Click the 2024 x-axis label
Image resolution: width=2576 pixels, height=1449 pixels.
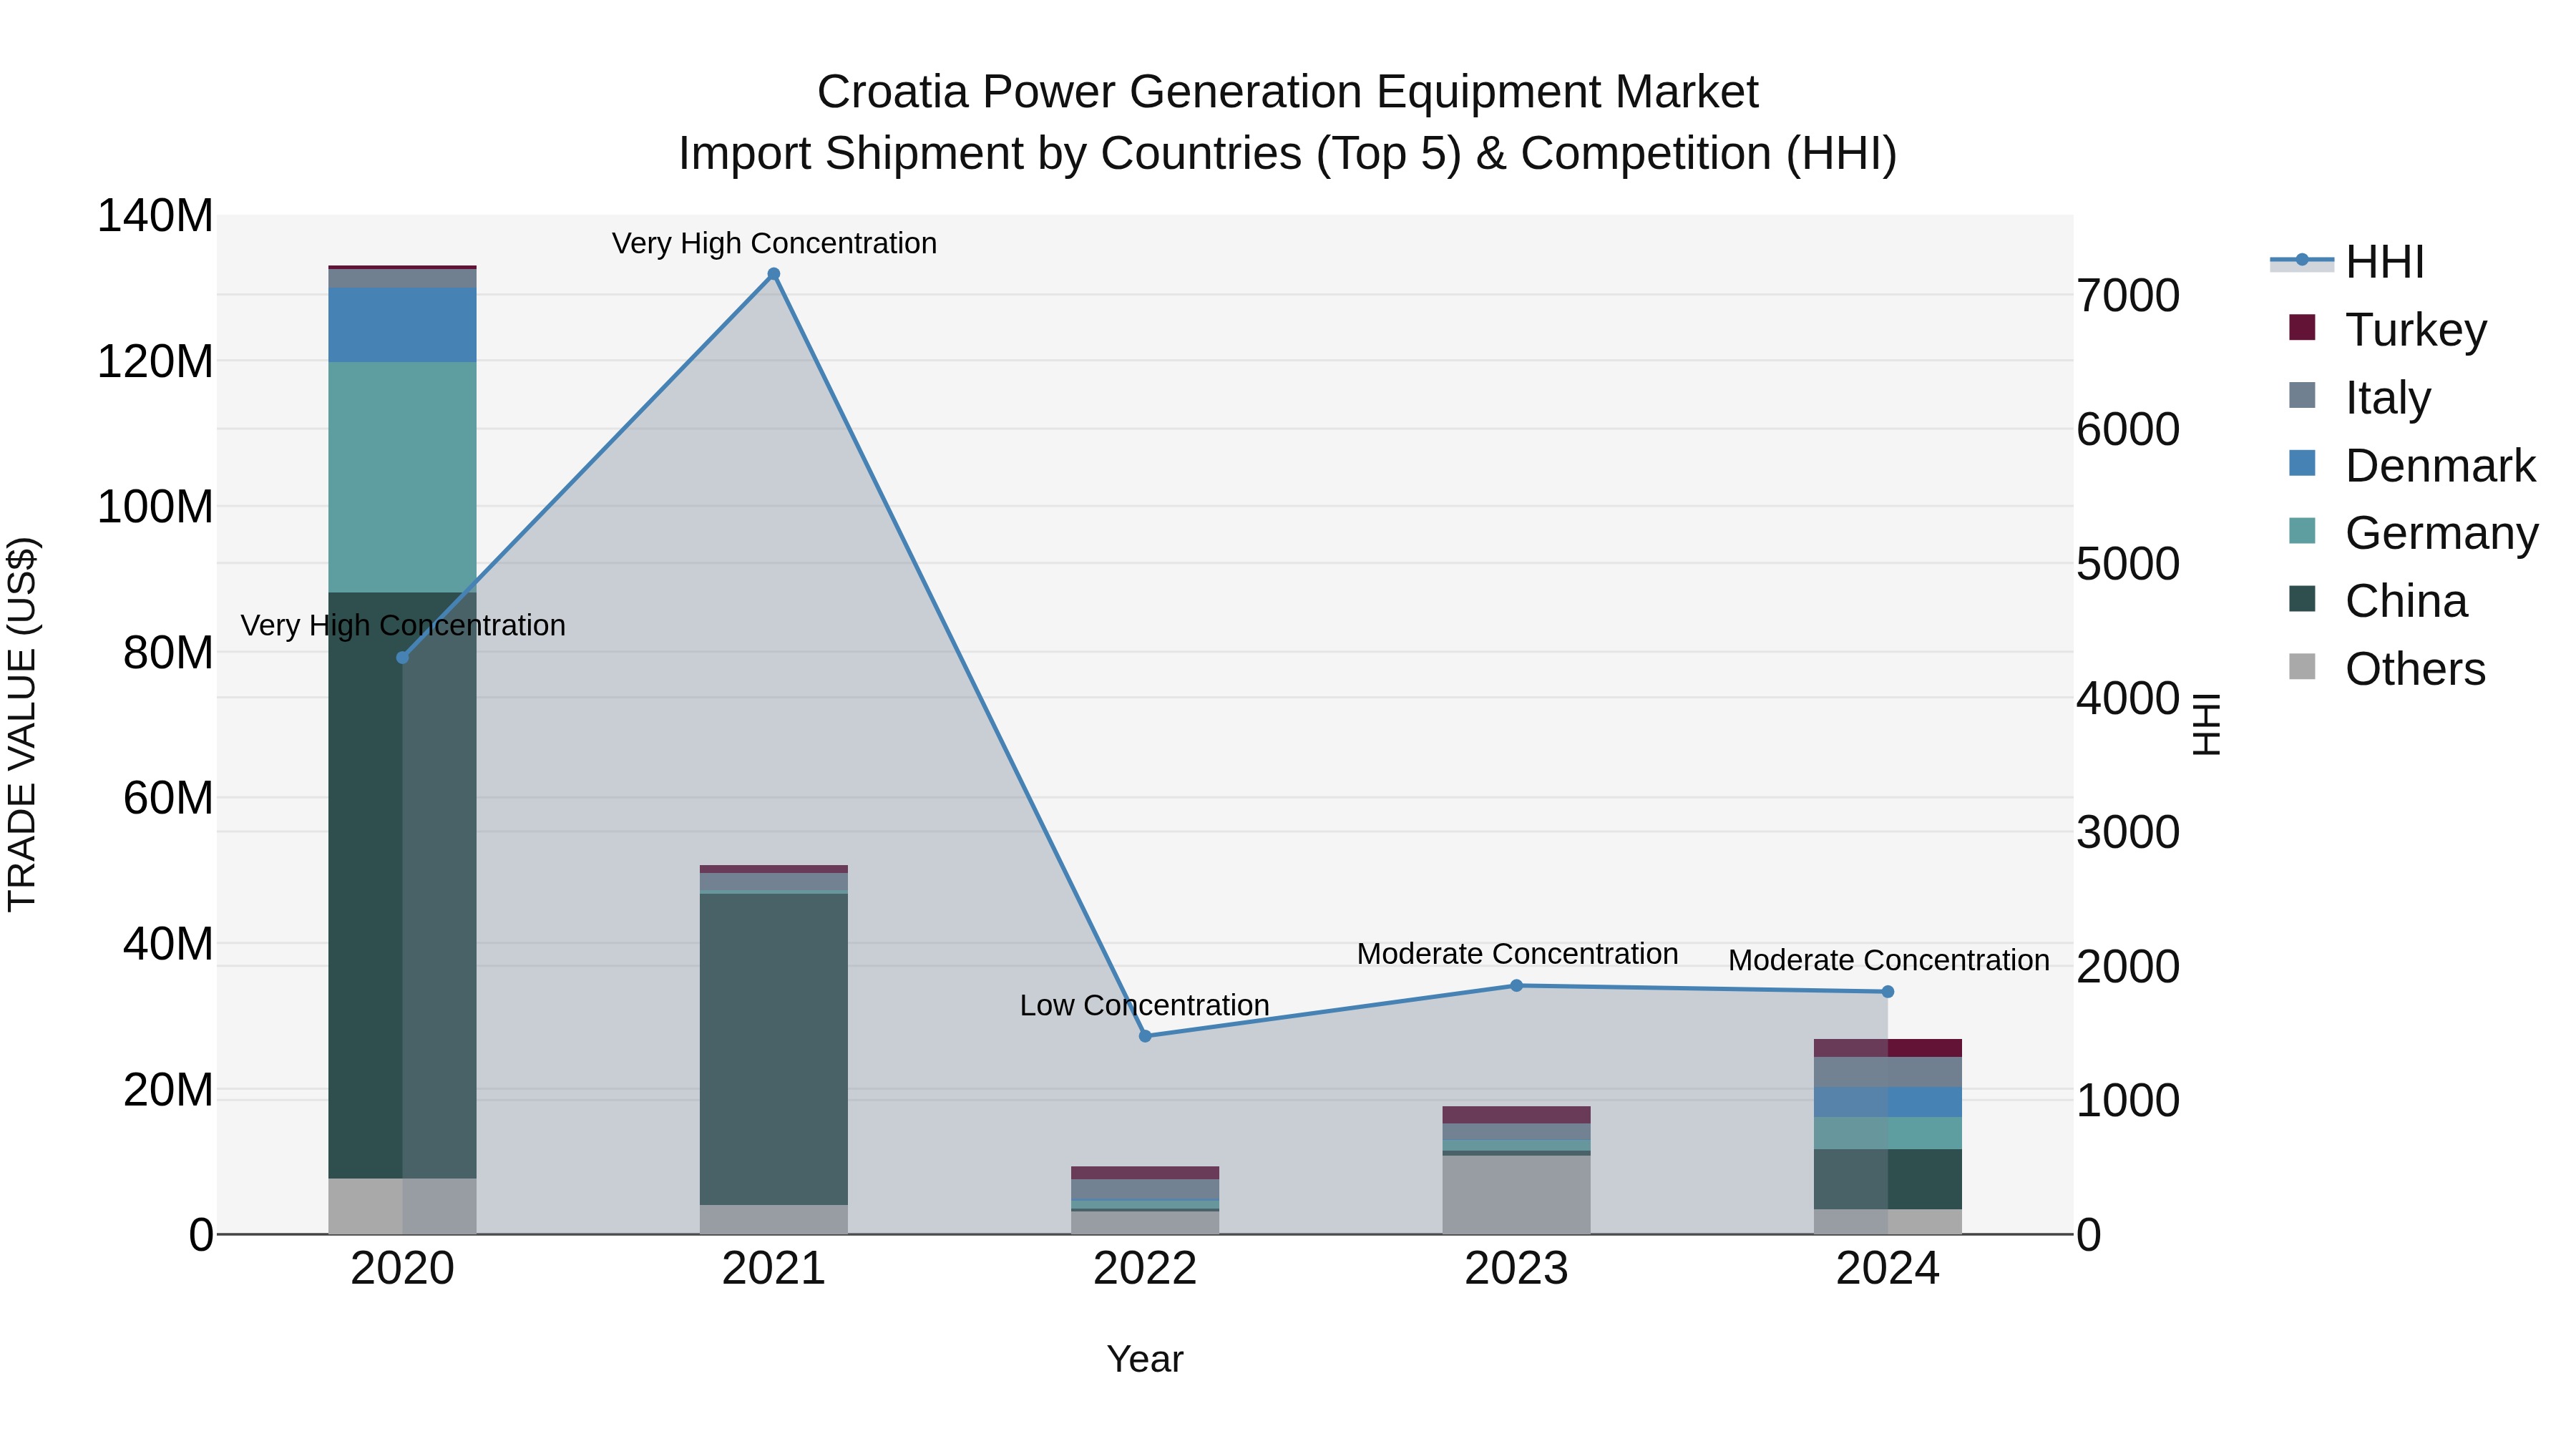coord(1888,1269)
